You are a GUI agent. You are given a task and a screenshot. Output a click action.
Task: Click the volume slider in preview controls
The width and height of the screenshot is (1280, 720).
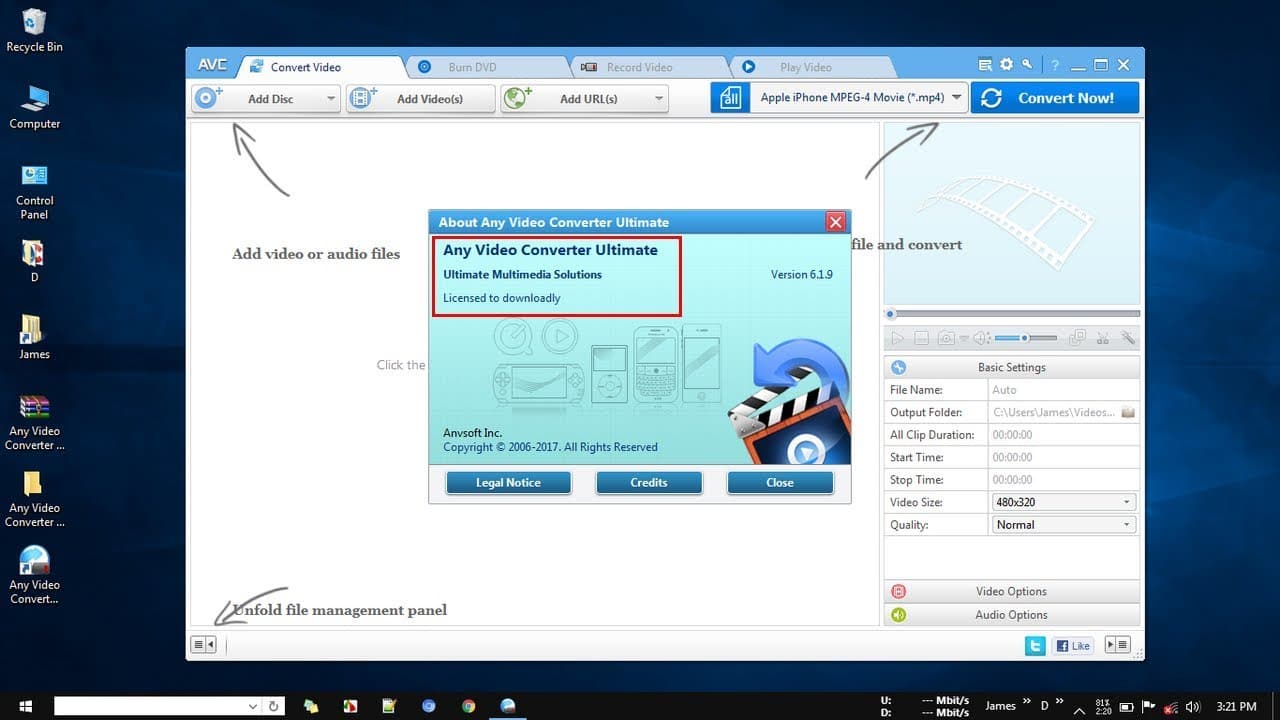pos(1025,338)
